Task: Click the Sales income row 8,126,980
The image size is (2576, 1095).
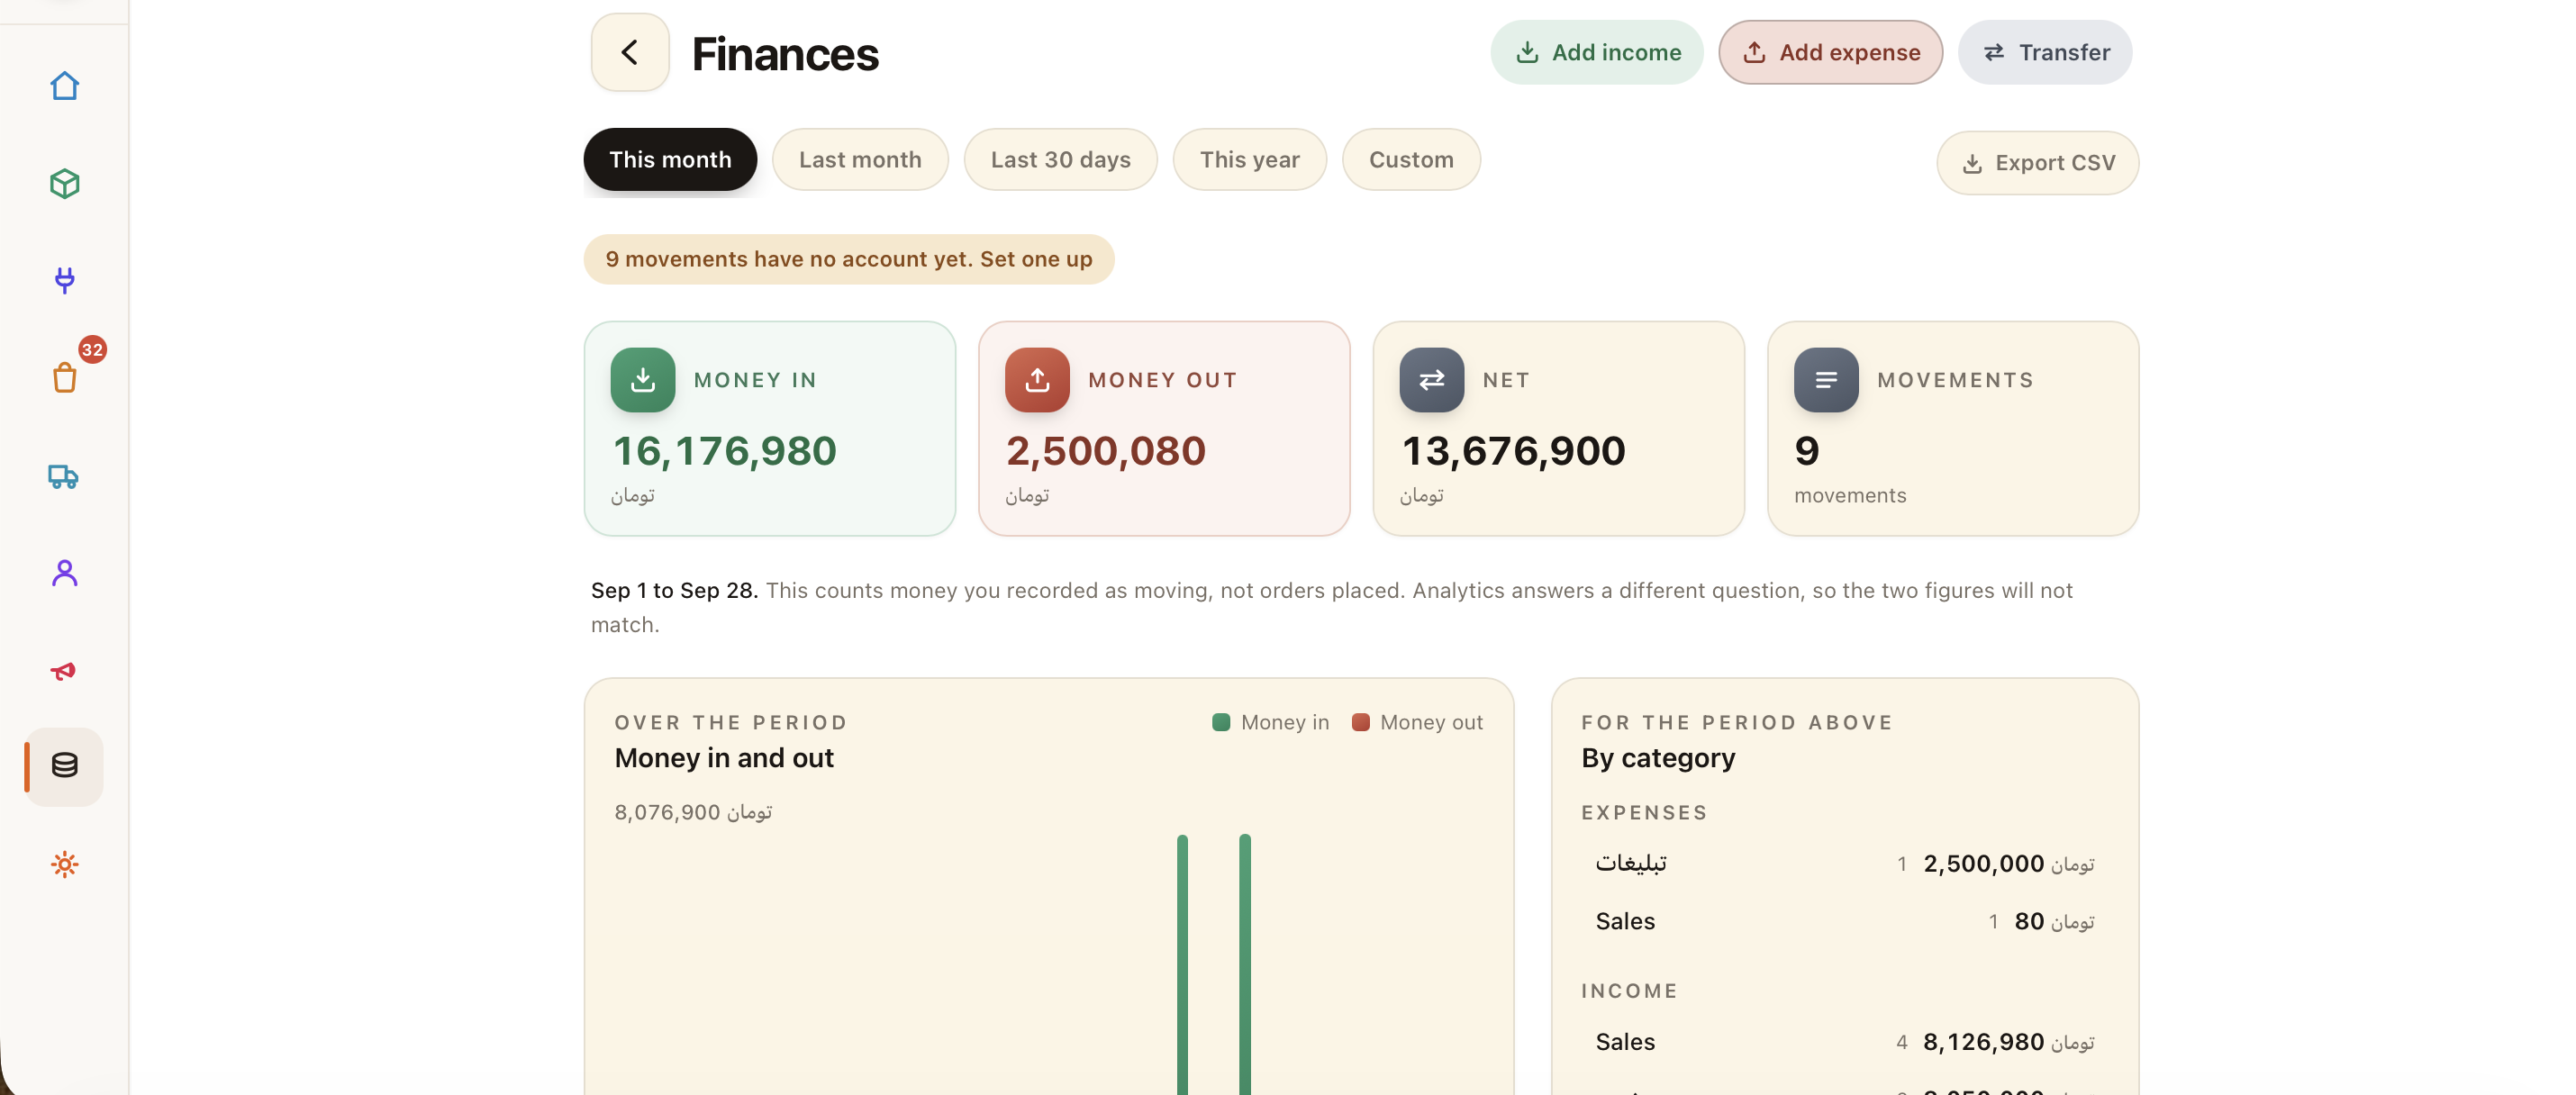Action: click(1844, 1042)
